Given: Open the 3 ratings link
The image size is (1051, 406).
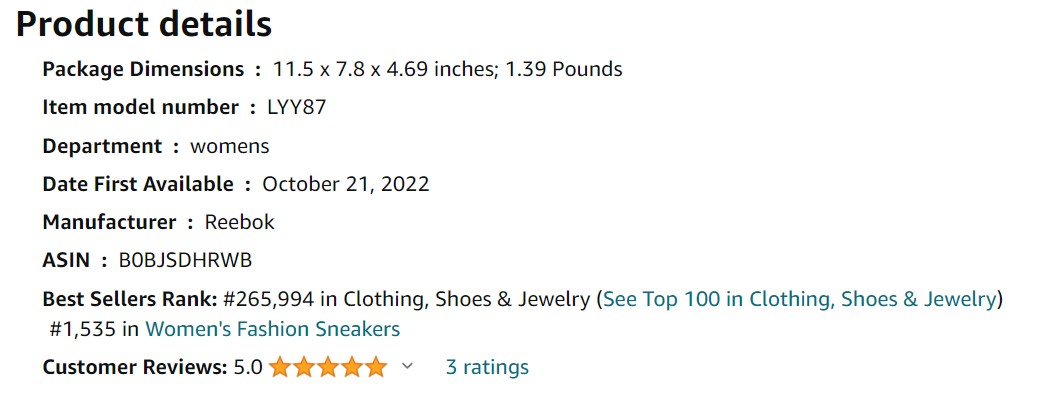Looking at the screenshot, I should tap(487, 367).
